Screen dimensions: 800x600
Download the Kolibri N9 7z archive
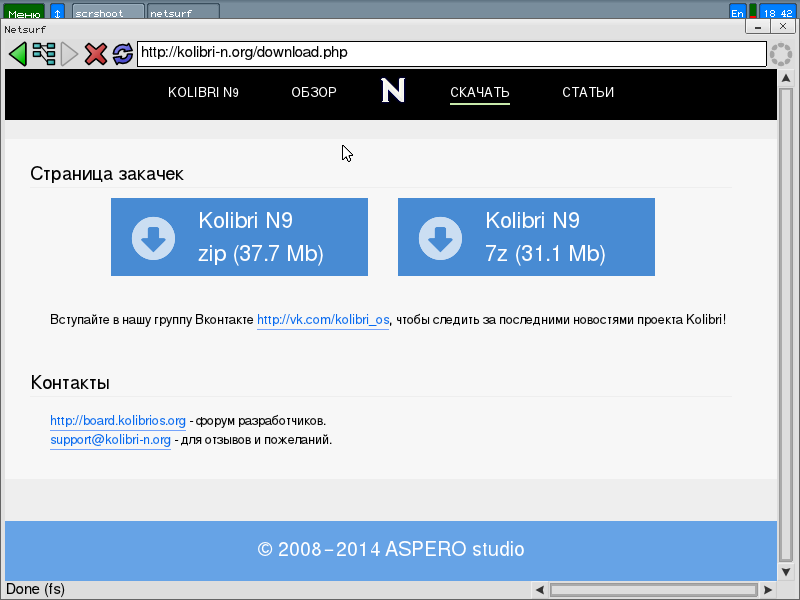pos(526,236)
